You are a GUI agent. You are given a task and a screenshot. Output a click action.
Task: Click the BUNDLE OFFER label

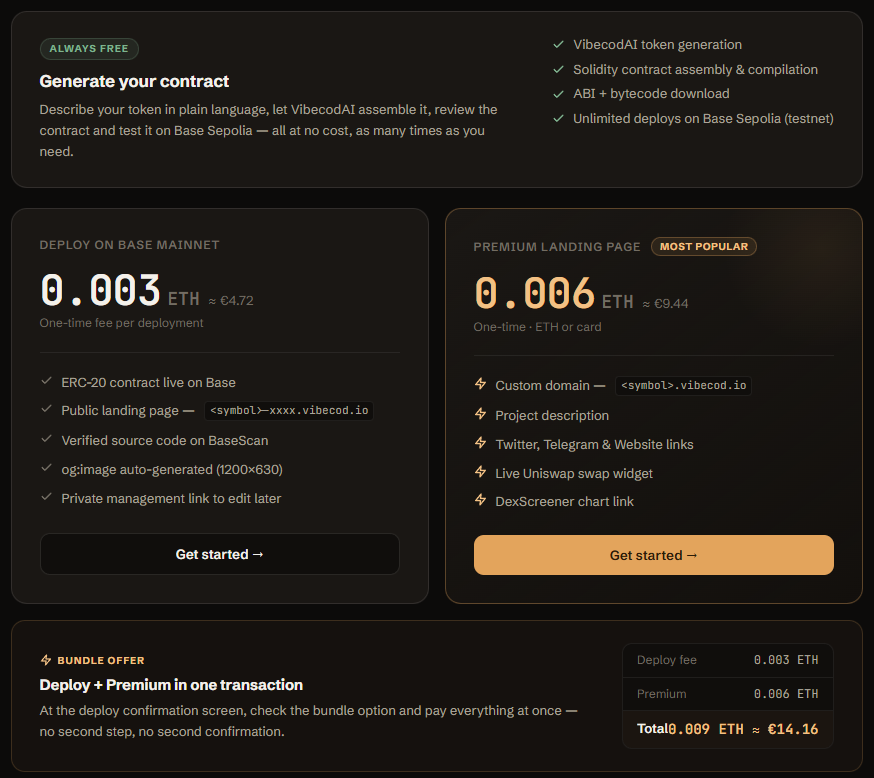point(101,660)
